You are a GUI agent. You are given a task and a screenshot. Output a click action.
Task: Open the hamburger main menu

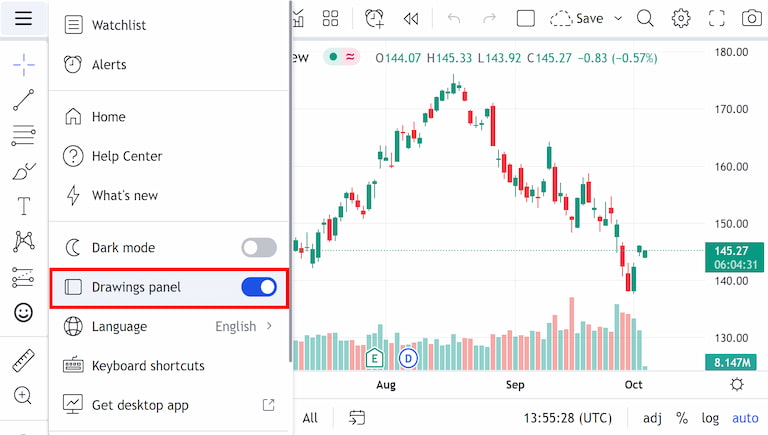[23, 19]
